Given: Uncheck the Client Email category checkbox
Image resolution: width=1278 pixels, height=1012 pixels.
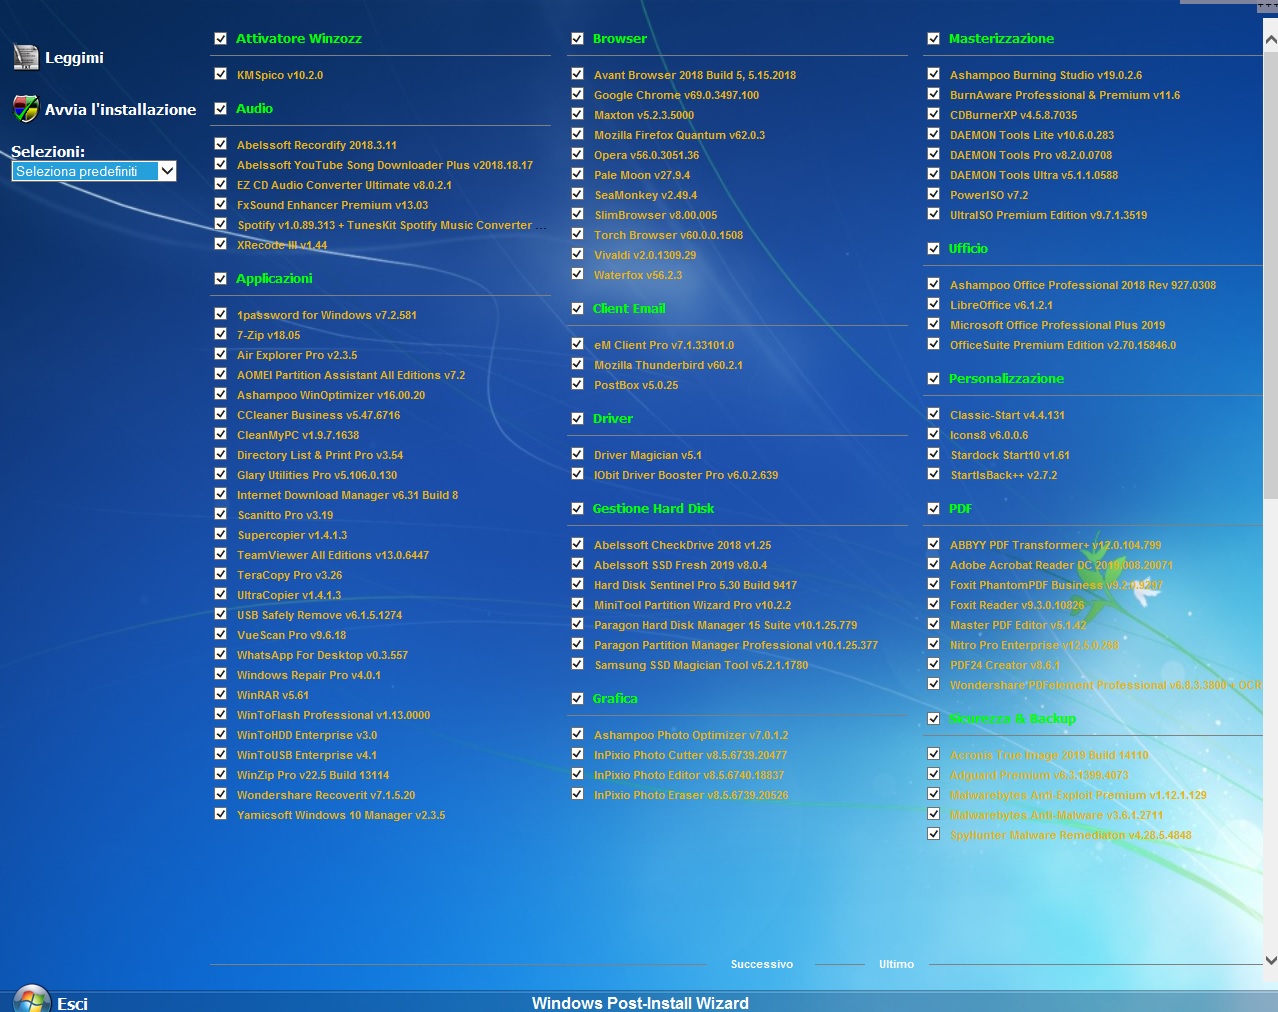Looking at the screenshot, I should 578,308.
